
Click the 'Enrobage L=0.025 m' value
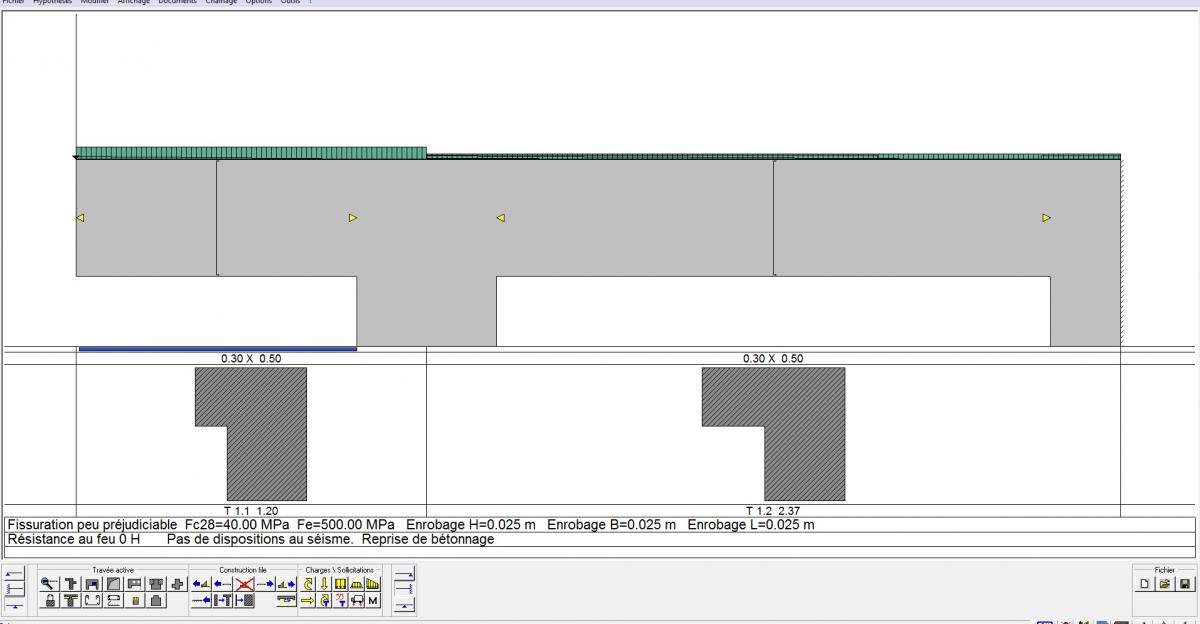pos(751,524)
